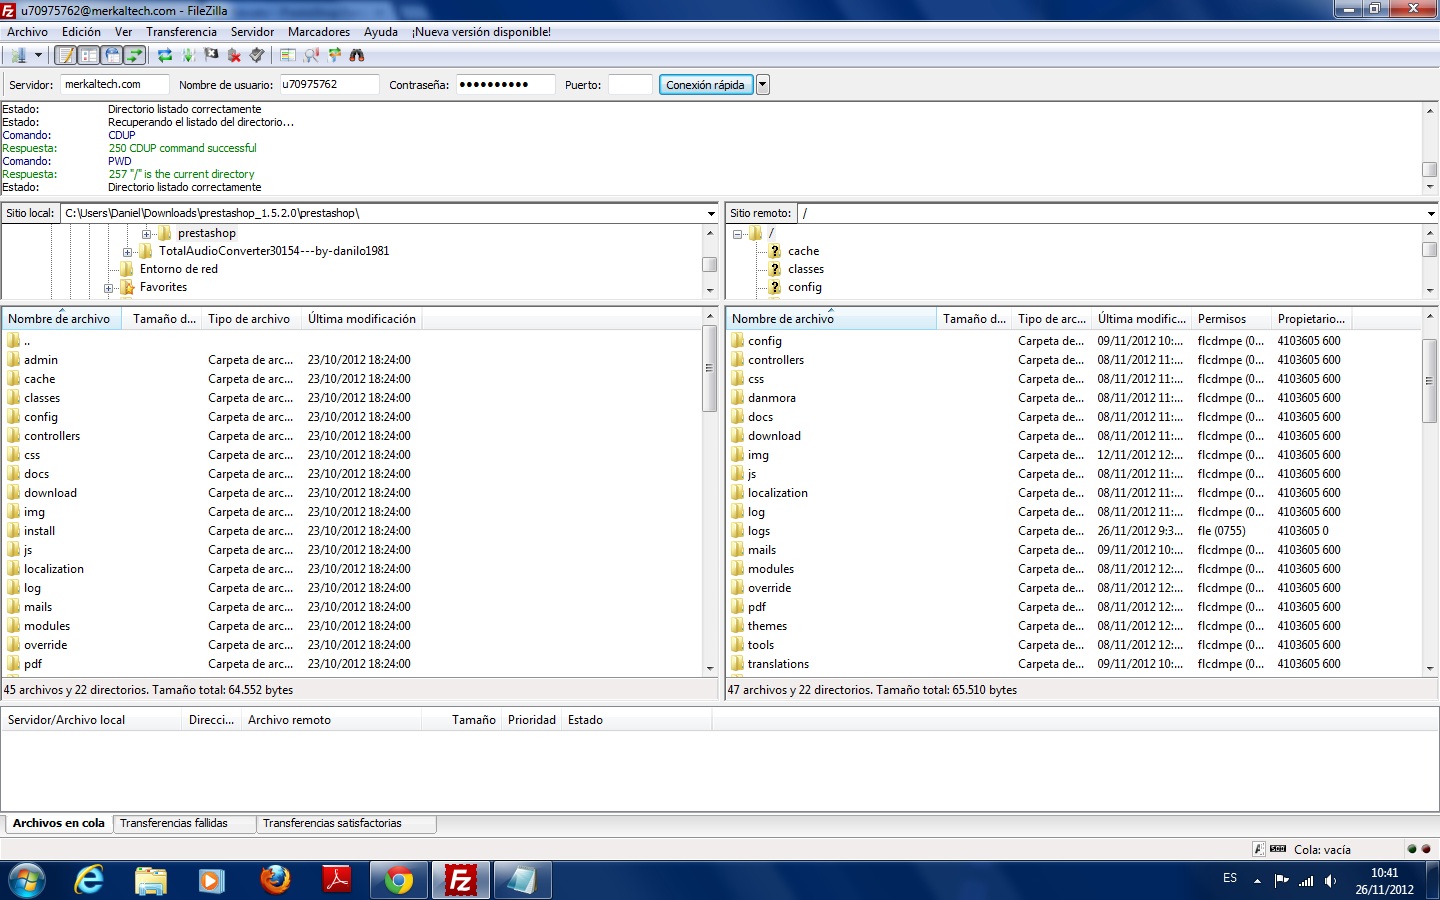
Task: Expand the TotalAudioConverter folder node
Action: coord(128,252)
